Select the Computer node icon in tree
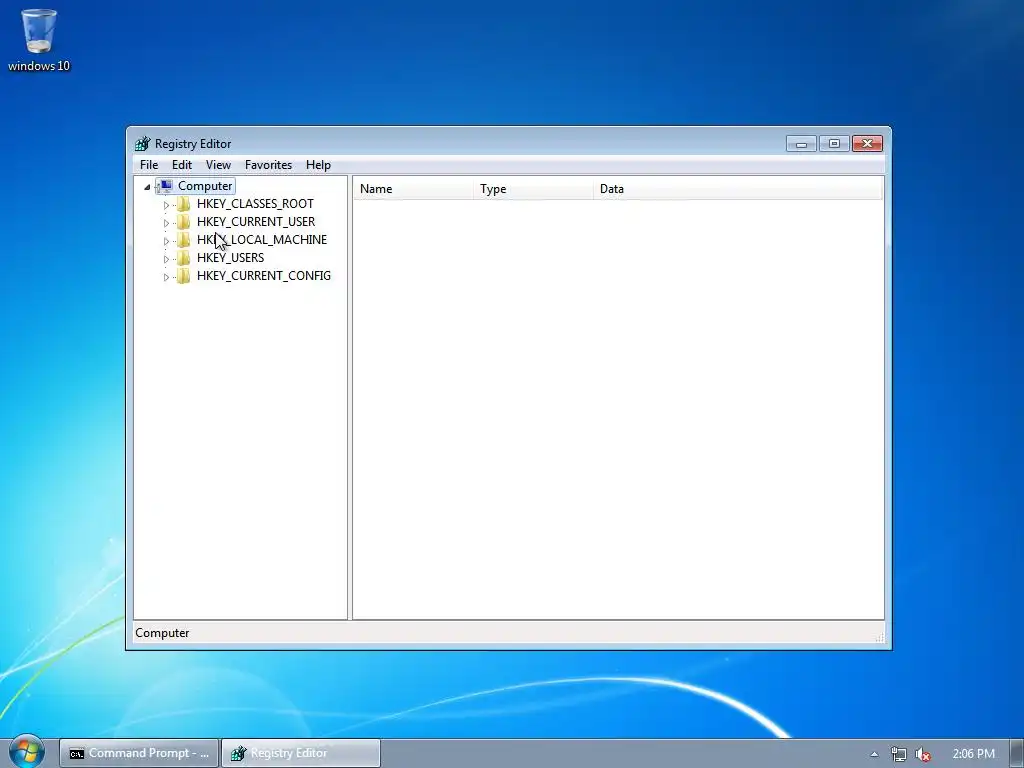Viewport: 1024px width, 768px height. 166,186
